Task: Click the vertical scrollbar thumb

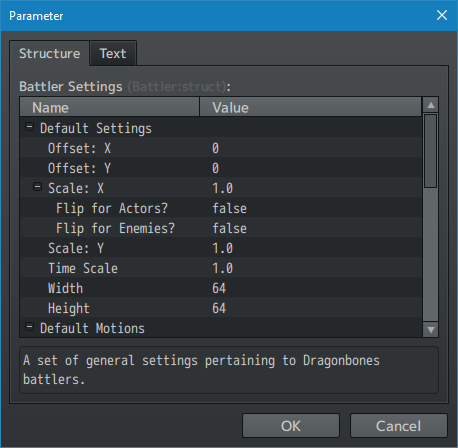Action: pos(431,151)
